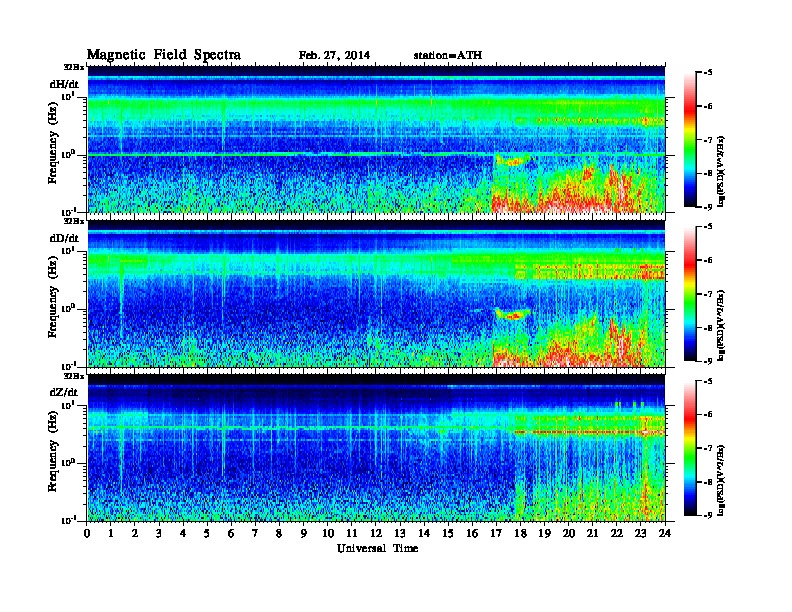Click hour 8 on Universal Time axis
Screen dimensions: 792x612
tap(279, 533)
